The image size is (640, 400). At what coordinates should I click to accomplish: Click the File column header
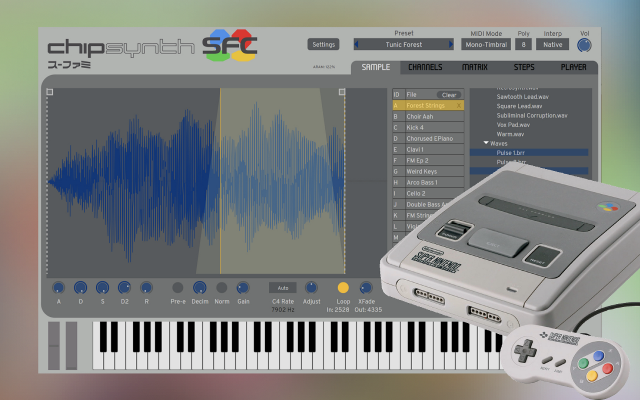pos(411,95)
